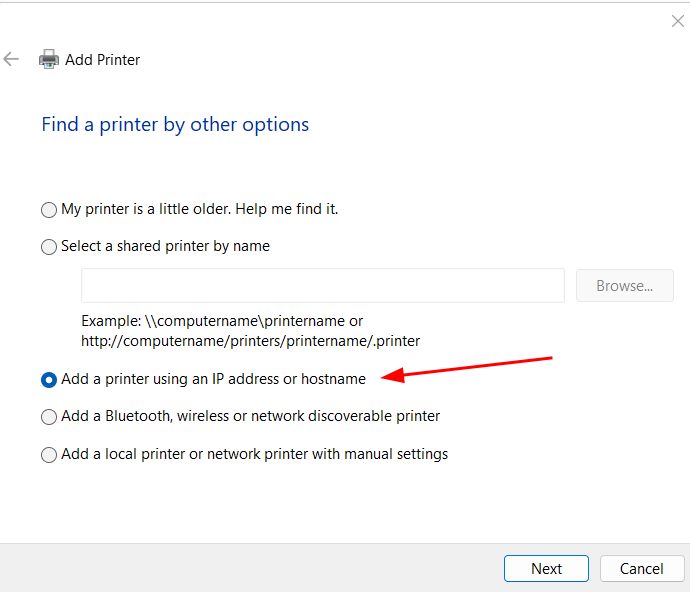690x592 pixels.
Task: Click the shared printer name text field
Action: pyautogui.click(x=323, y=285)
